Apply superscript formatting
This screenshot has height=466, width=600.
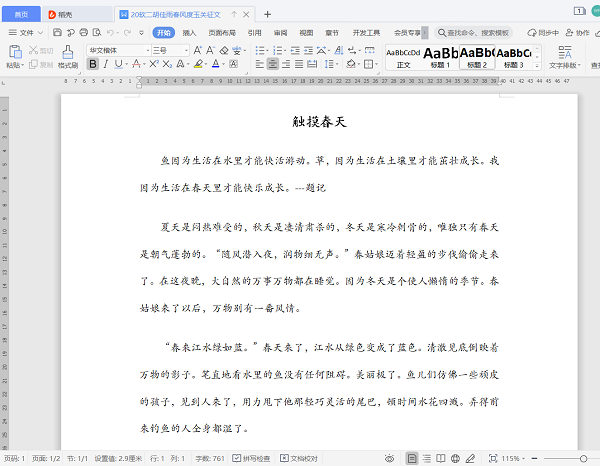[x=154, y=64]
